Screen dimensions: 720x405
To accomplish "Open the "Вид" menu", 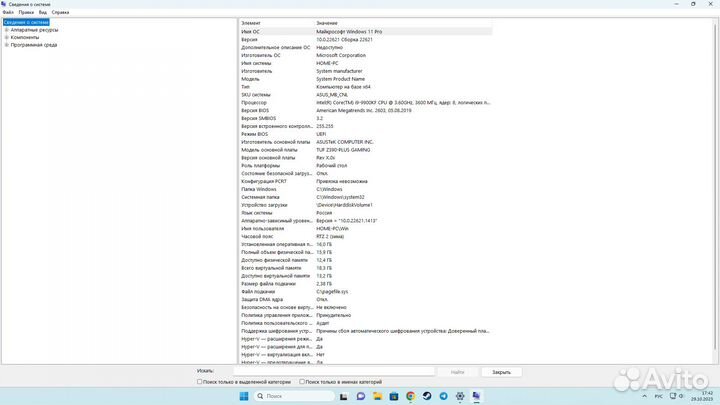I will tap(43, 12).
